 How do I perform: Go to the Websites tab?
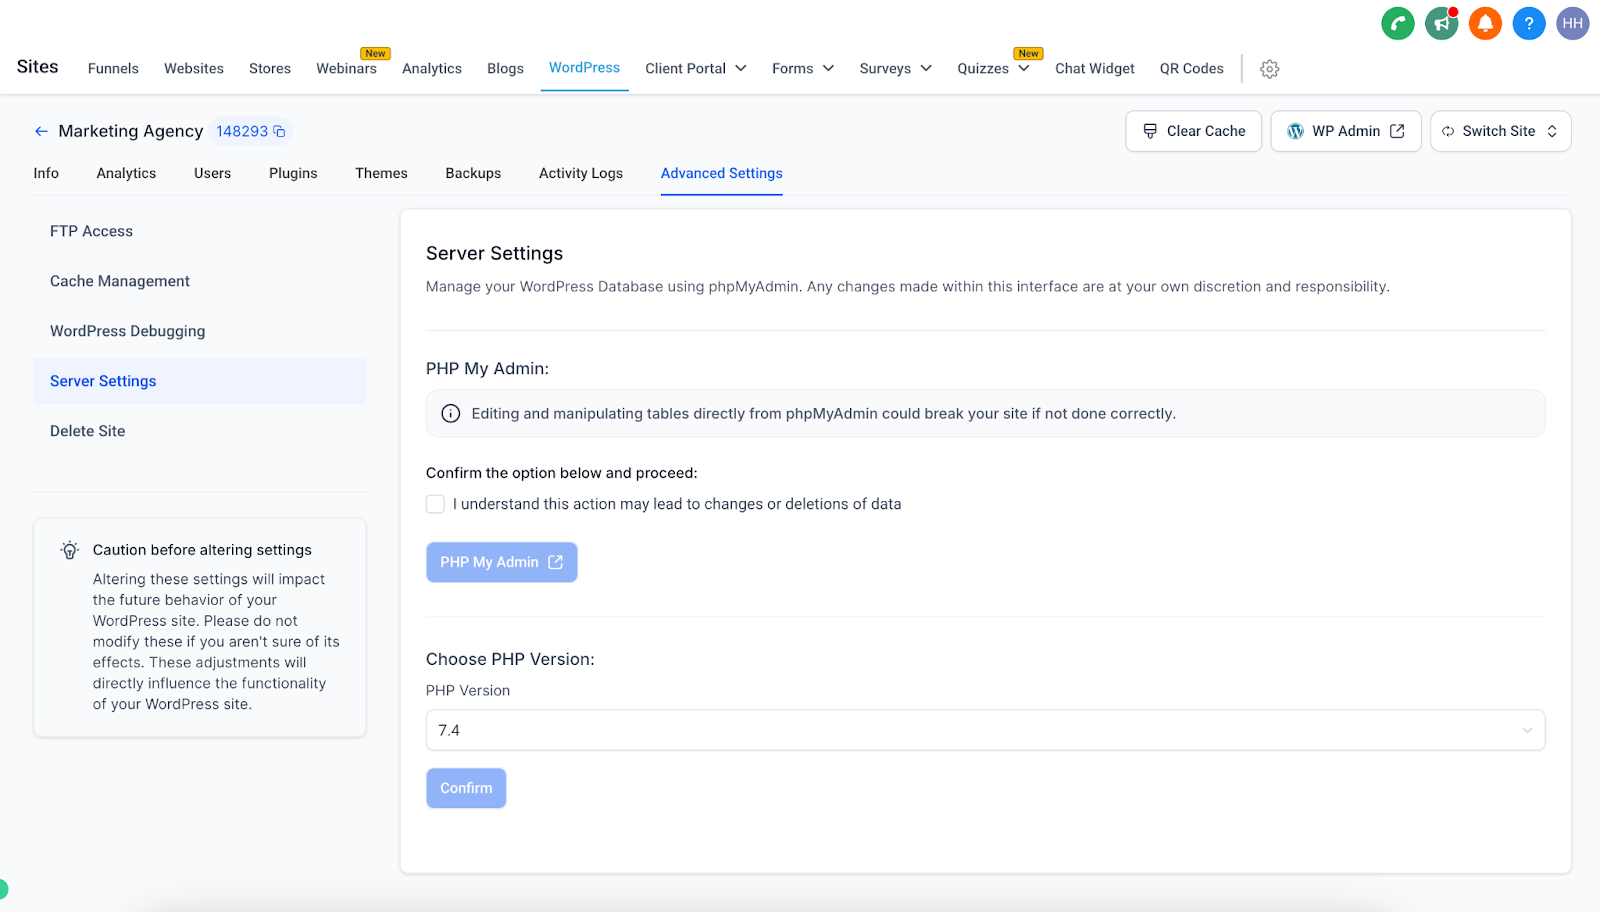point(194,68)
